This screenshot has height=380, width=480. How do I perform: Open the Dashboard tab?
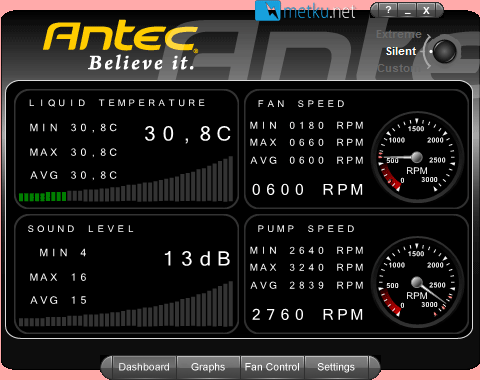point(144,367)
